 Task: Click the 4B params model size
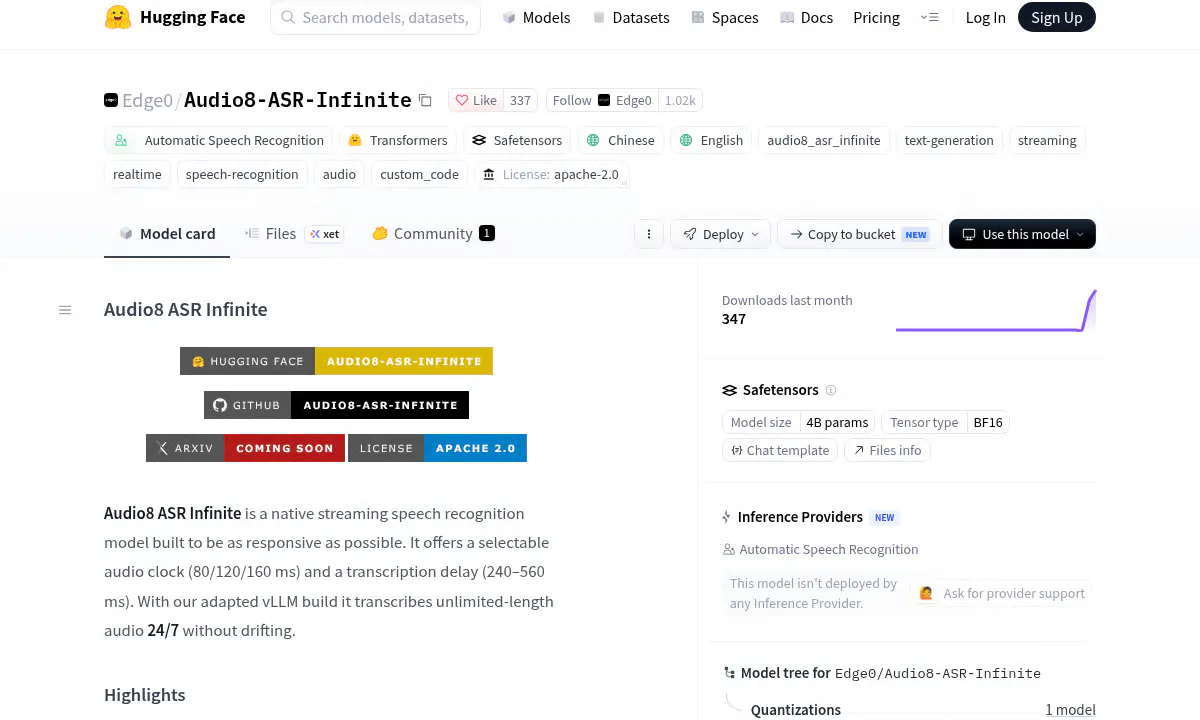tap(837, 422)
